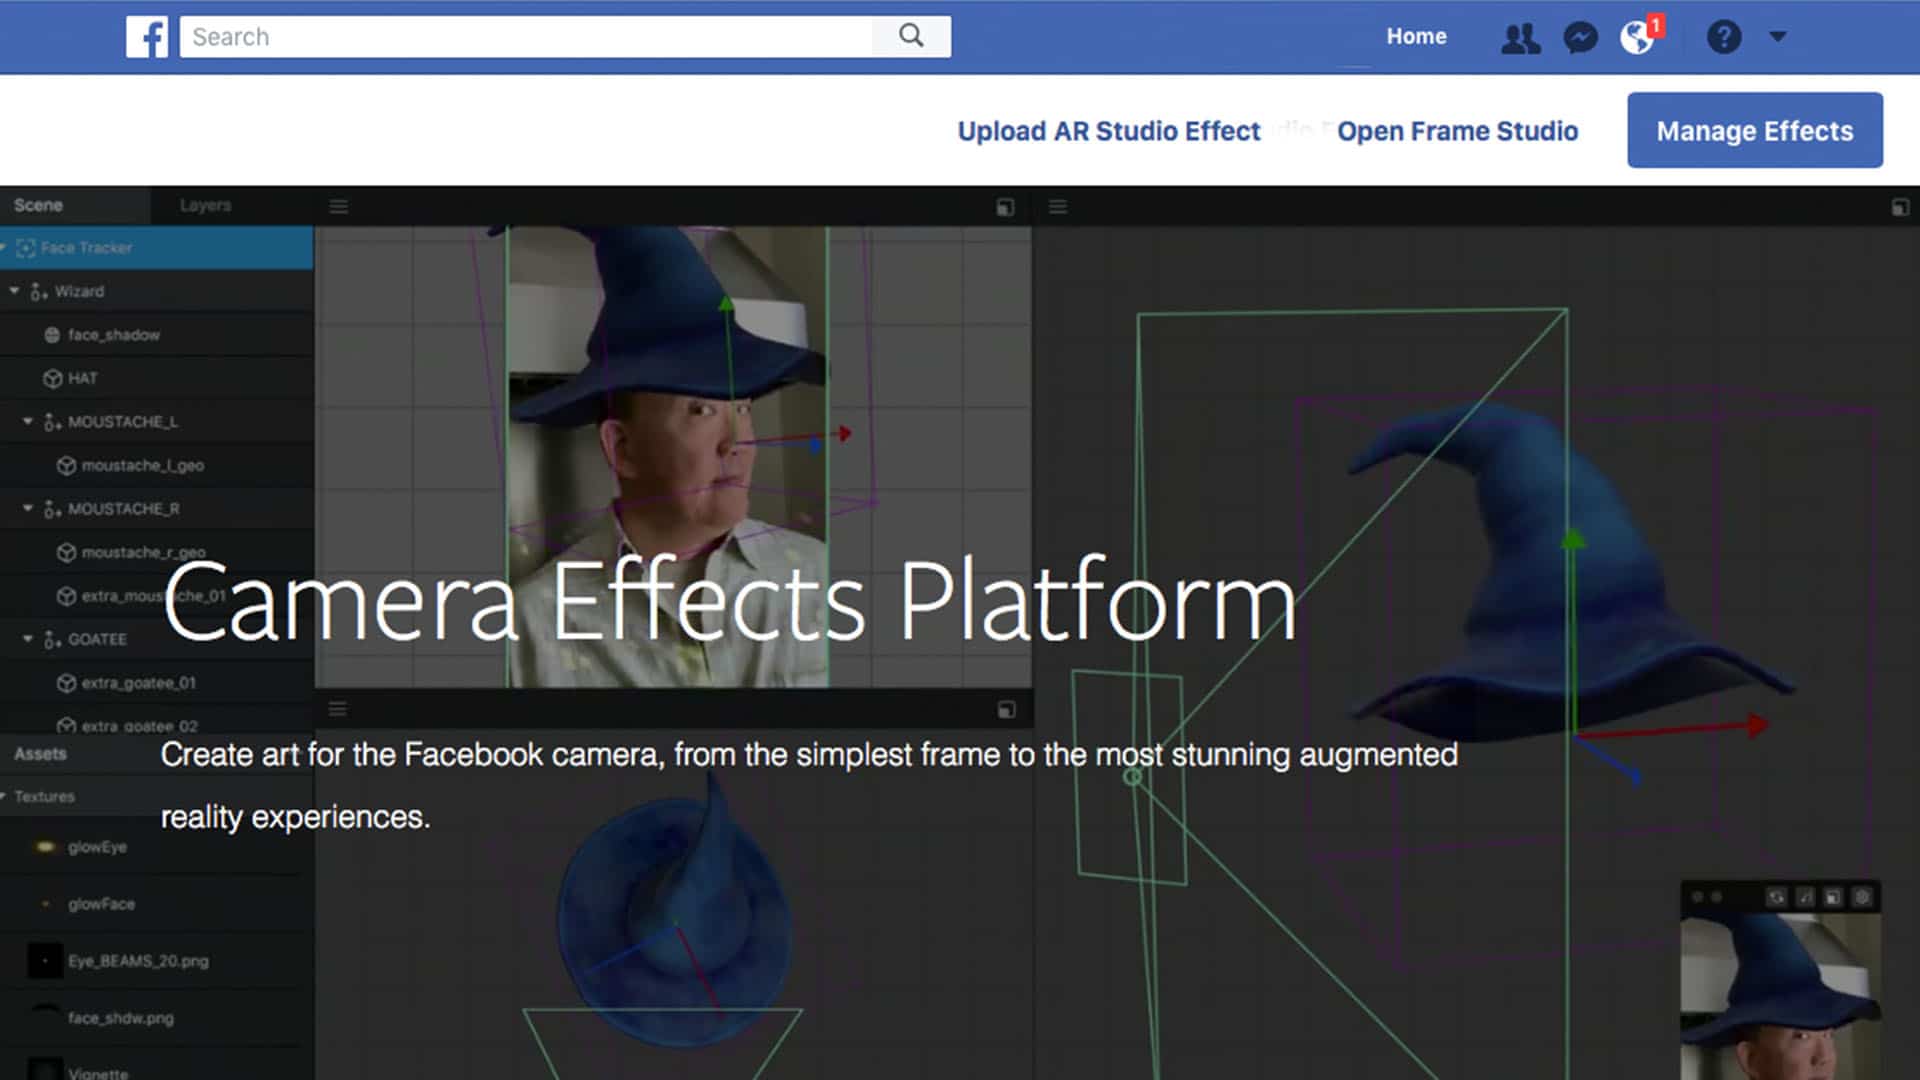
Task: Select the MOUSTACHE_R item
Action: (123, 509)
